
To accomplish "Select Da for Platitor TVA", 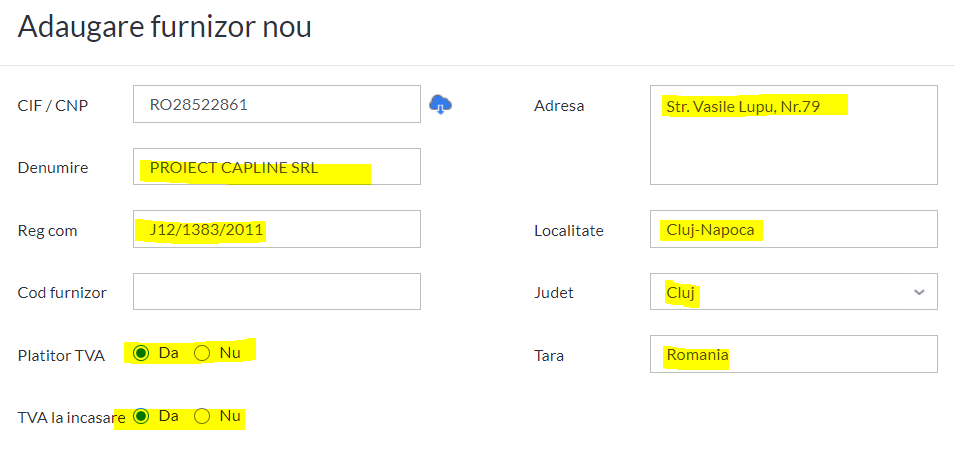I will (141, 353).
